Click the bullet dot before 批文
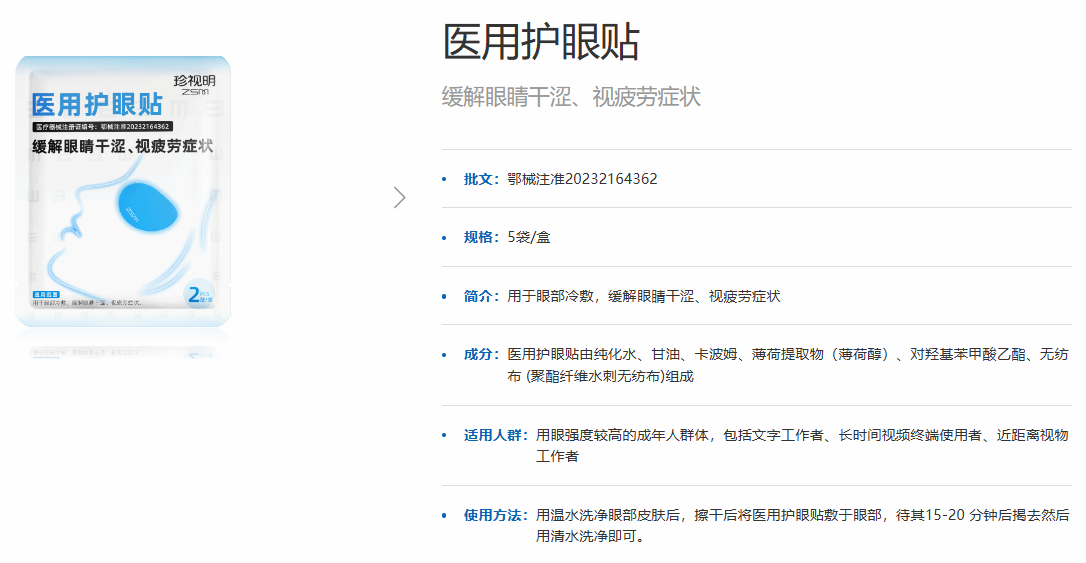This screenshot has width=1086, height=563. click(x=445, y=179)
